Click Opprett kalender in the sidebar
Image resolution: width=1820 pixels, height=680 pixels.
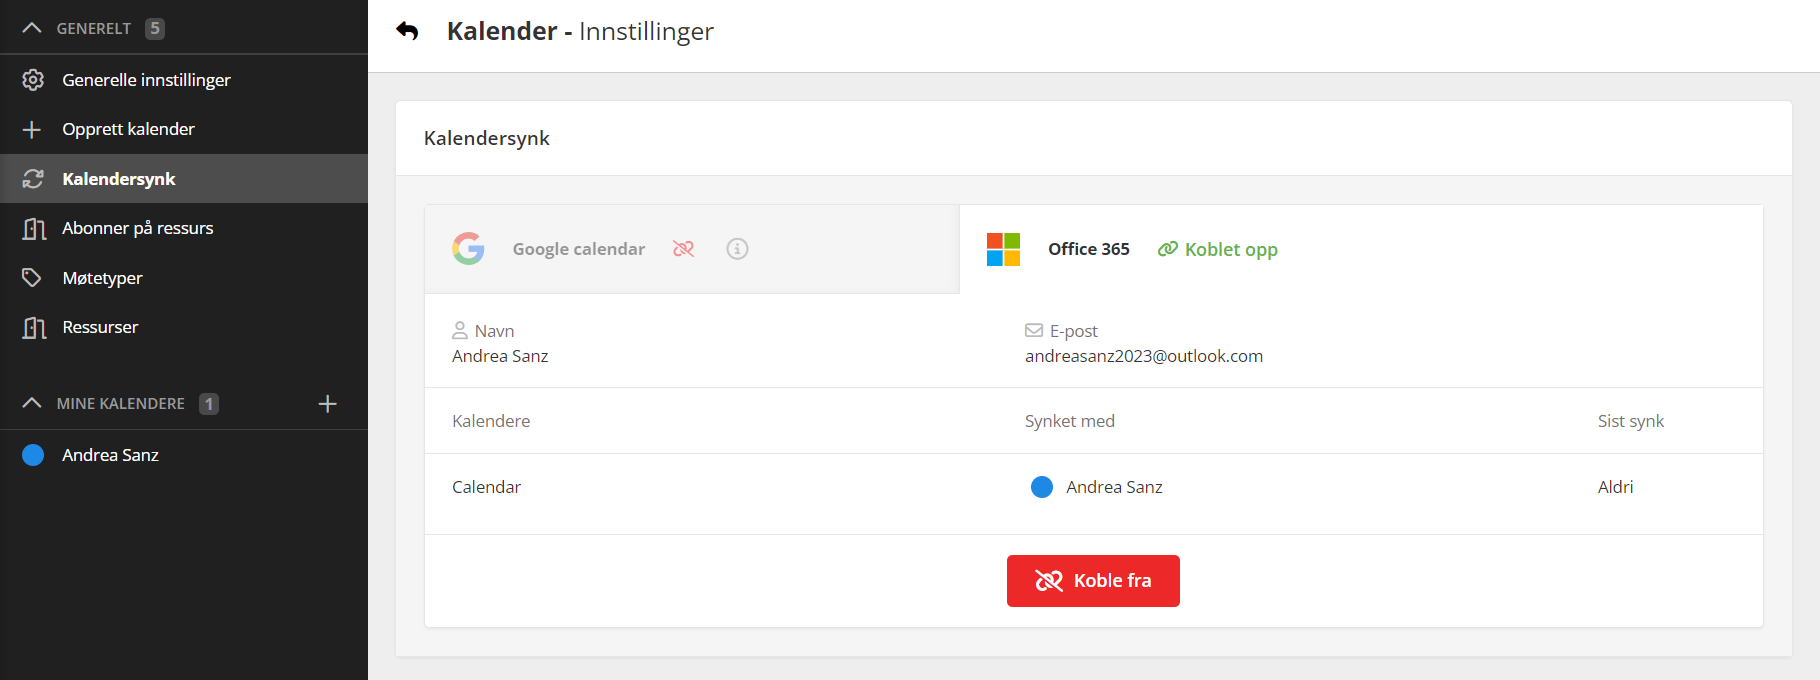coord(128,129)
